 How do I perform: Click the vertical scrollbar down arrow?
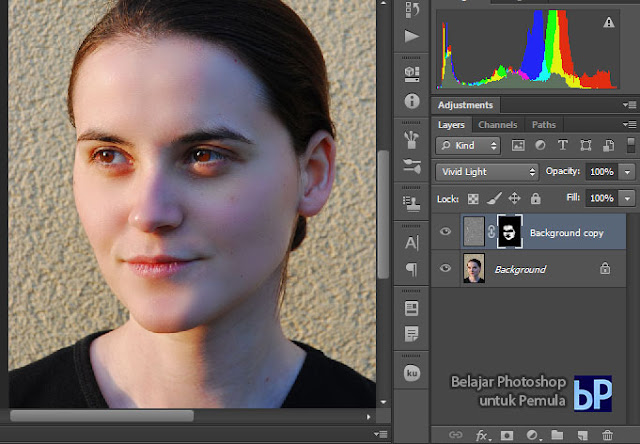pos(383,402)
